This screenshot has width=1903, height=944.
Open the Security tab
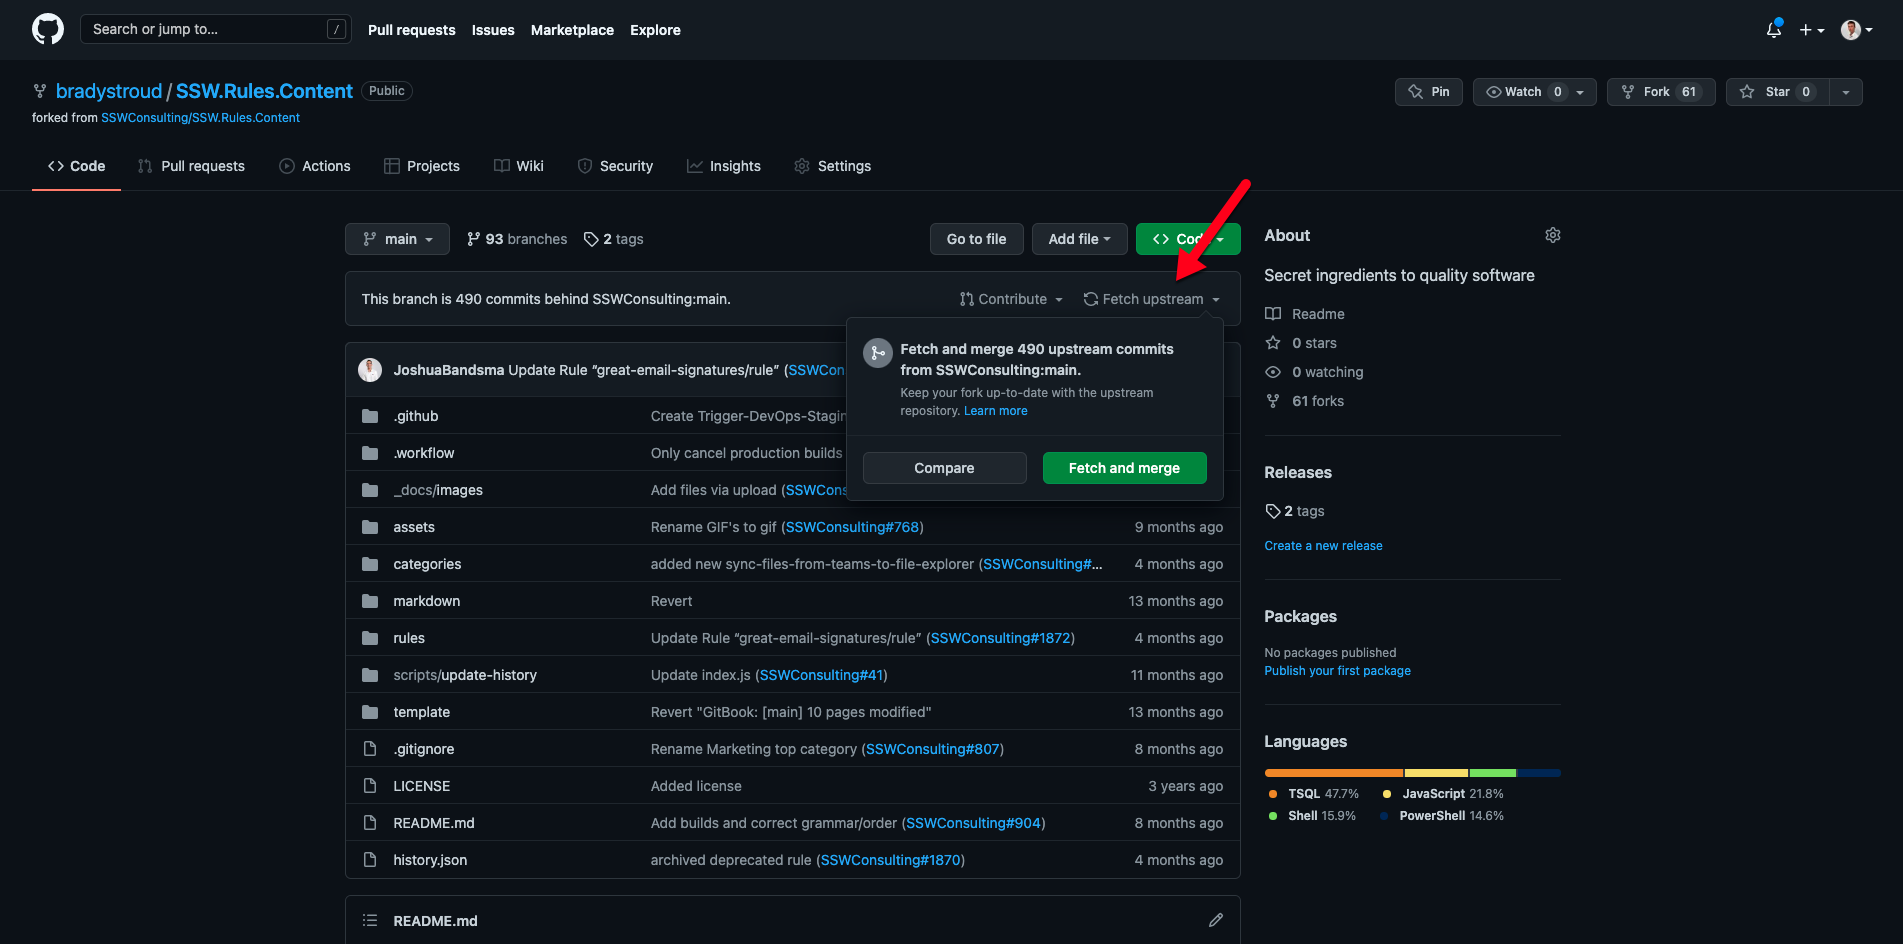pyautogui.click(x=615, y=166)
